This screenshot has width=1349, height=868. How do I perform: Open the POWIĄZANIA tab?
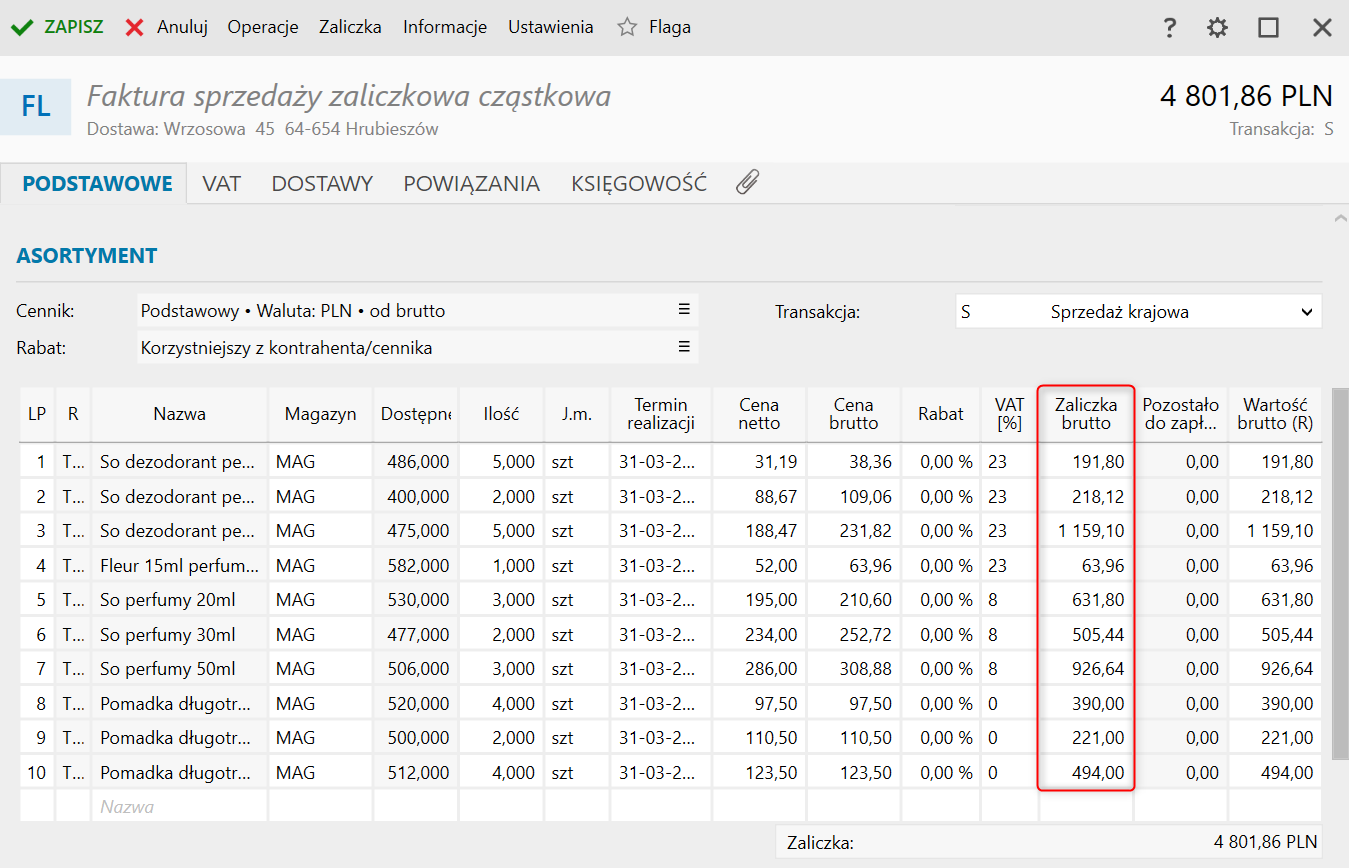coord(471,184)
